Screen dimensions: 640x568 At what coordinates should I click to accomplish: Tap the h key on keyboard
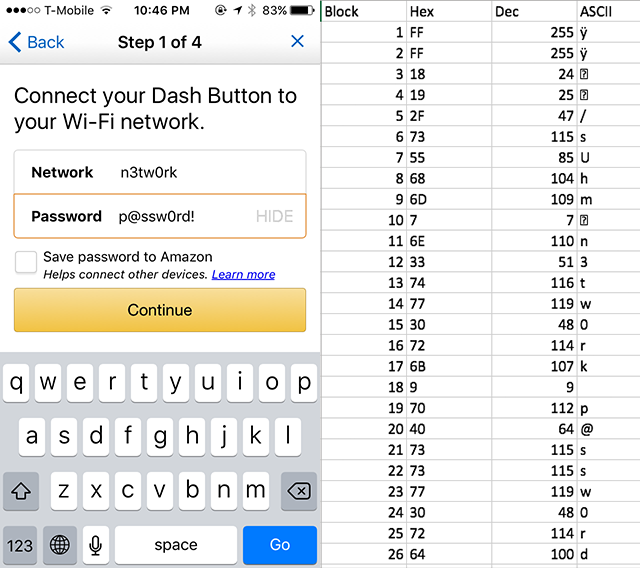point(192,437)
